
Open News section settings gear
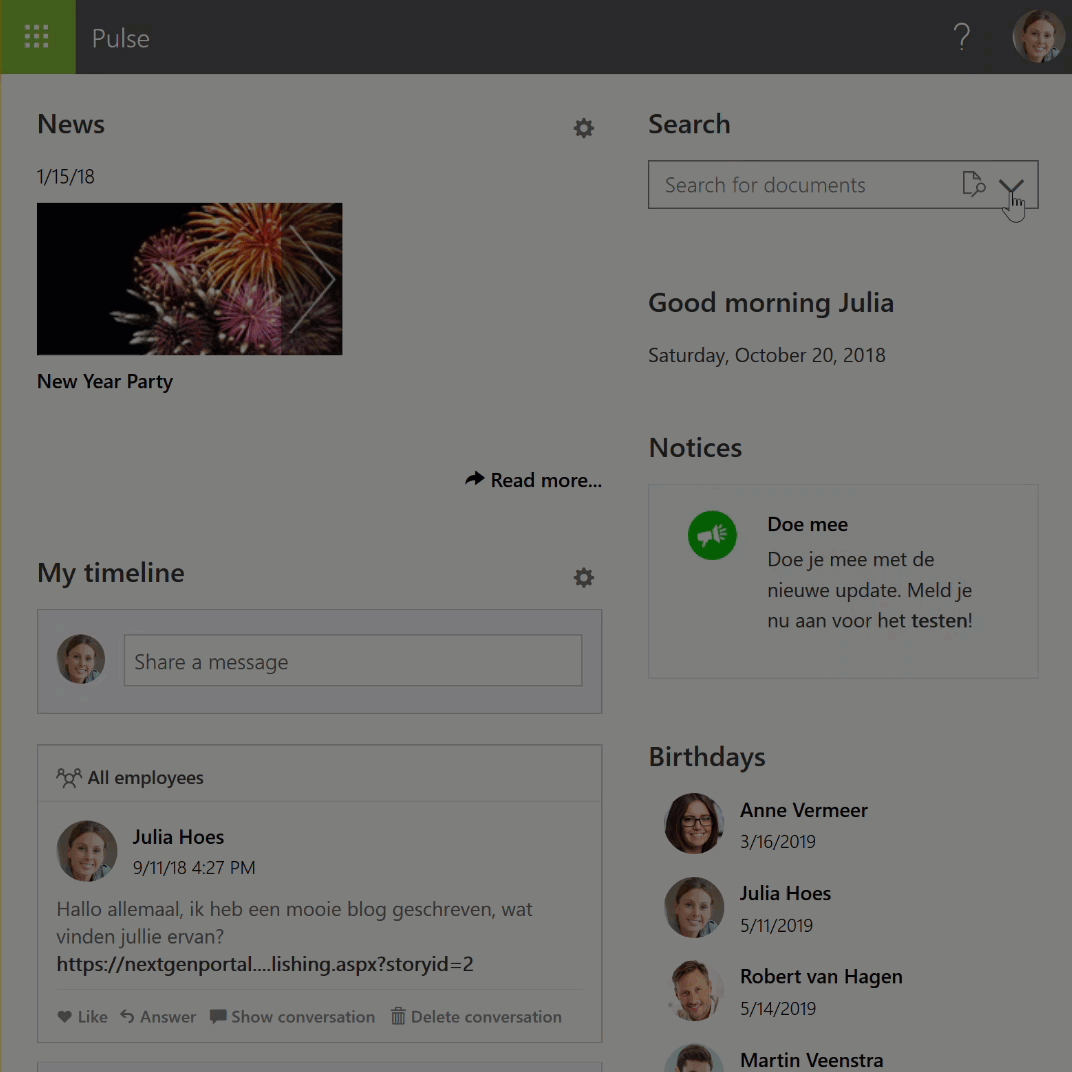pos(583,128)
